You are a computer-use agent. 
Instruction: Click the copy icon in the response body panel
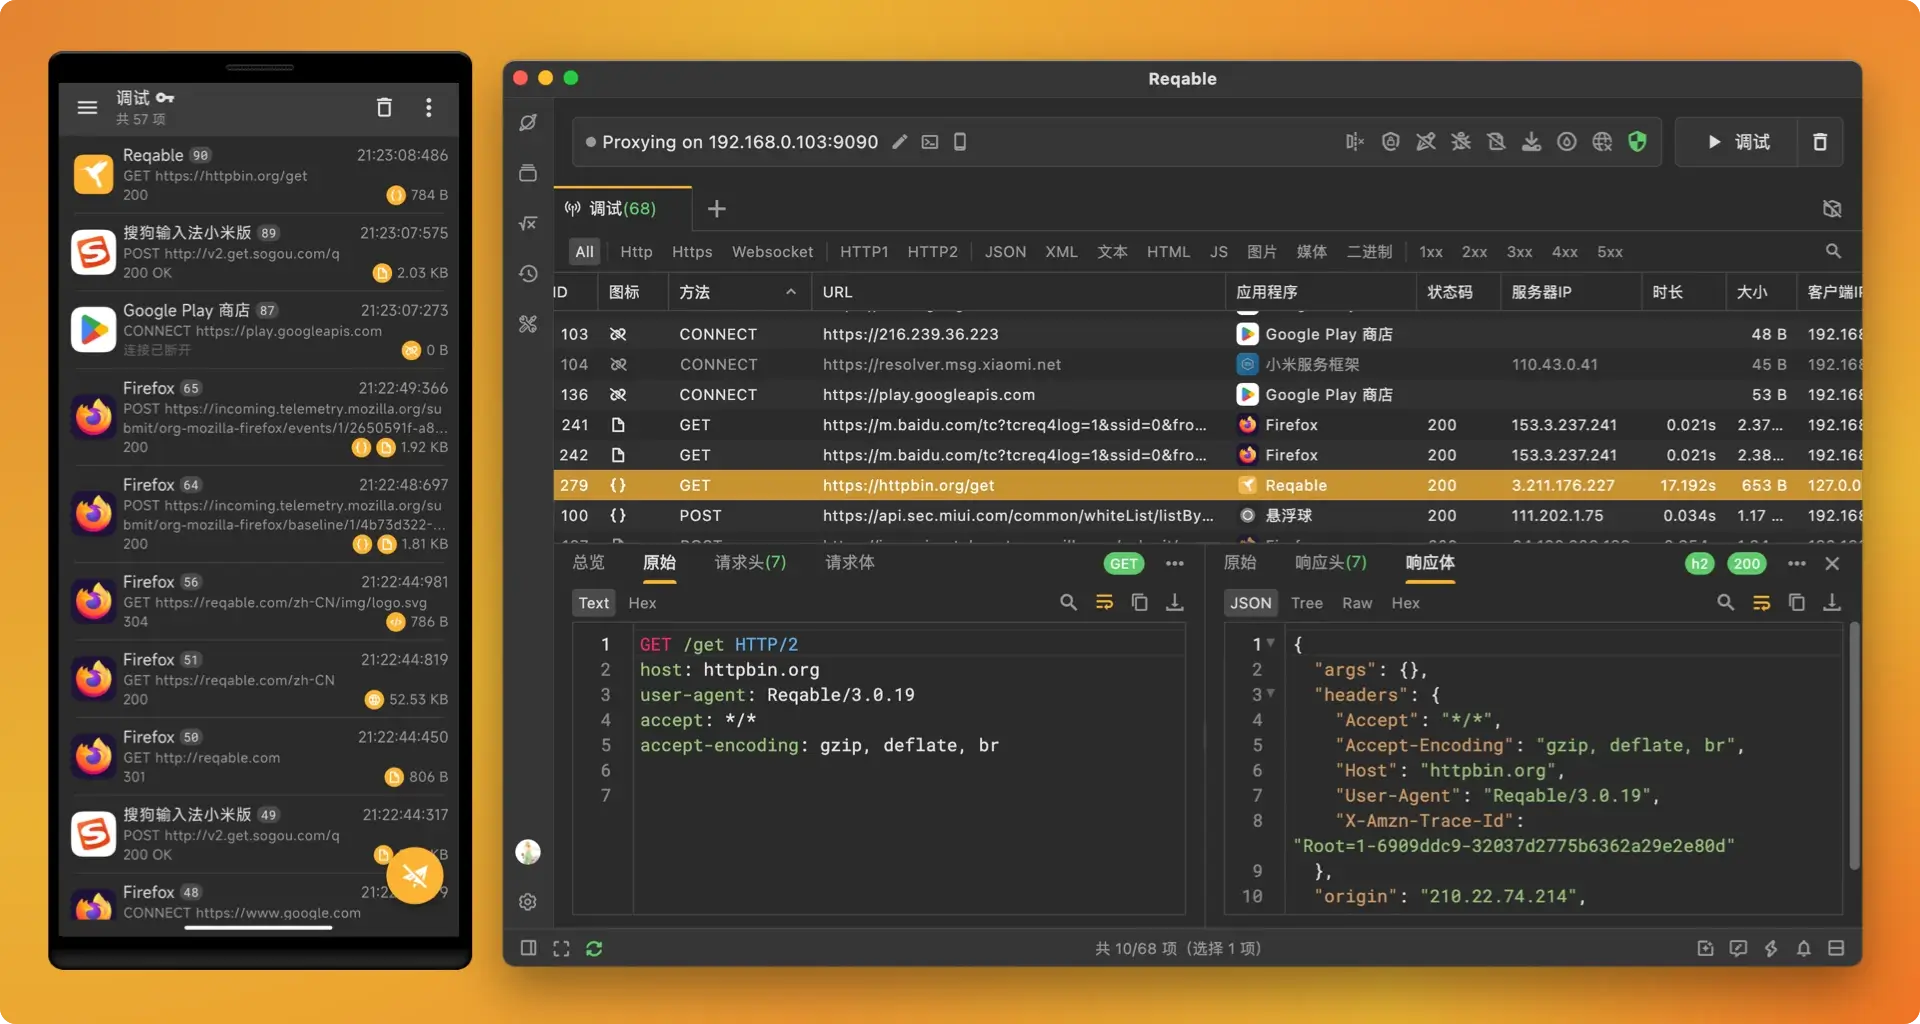click(1797, 602)
